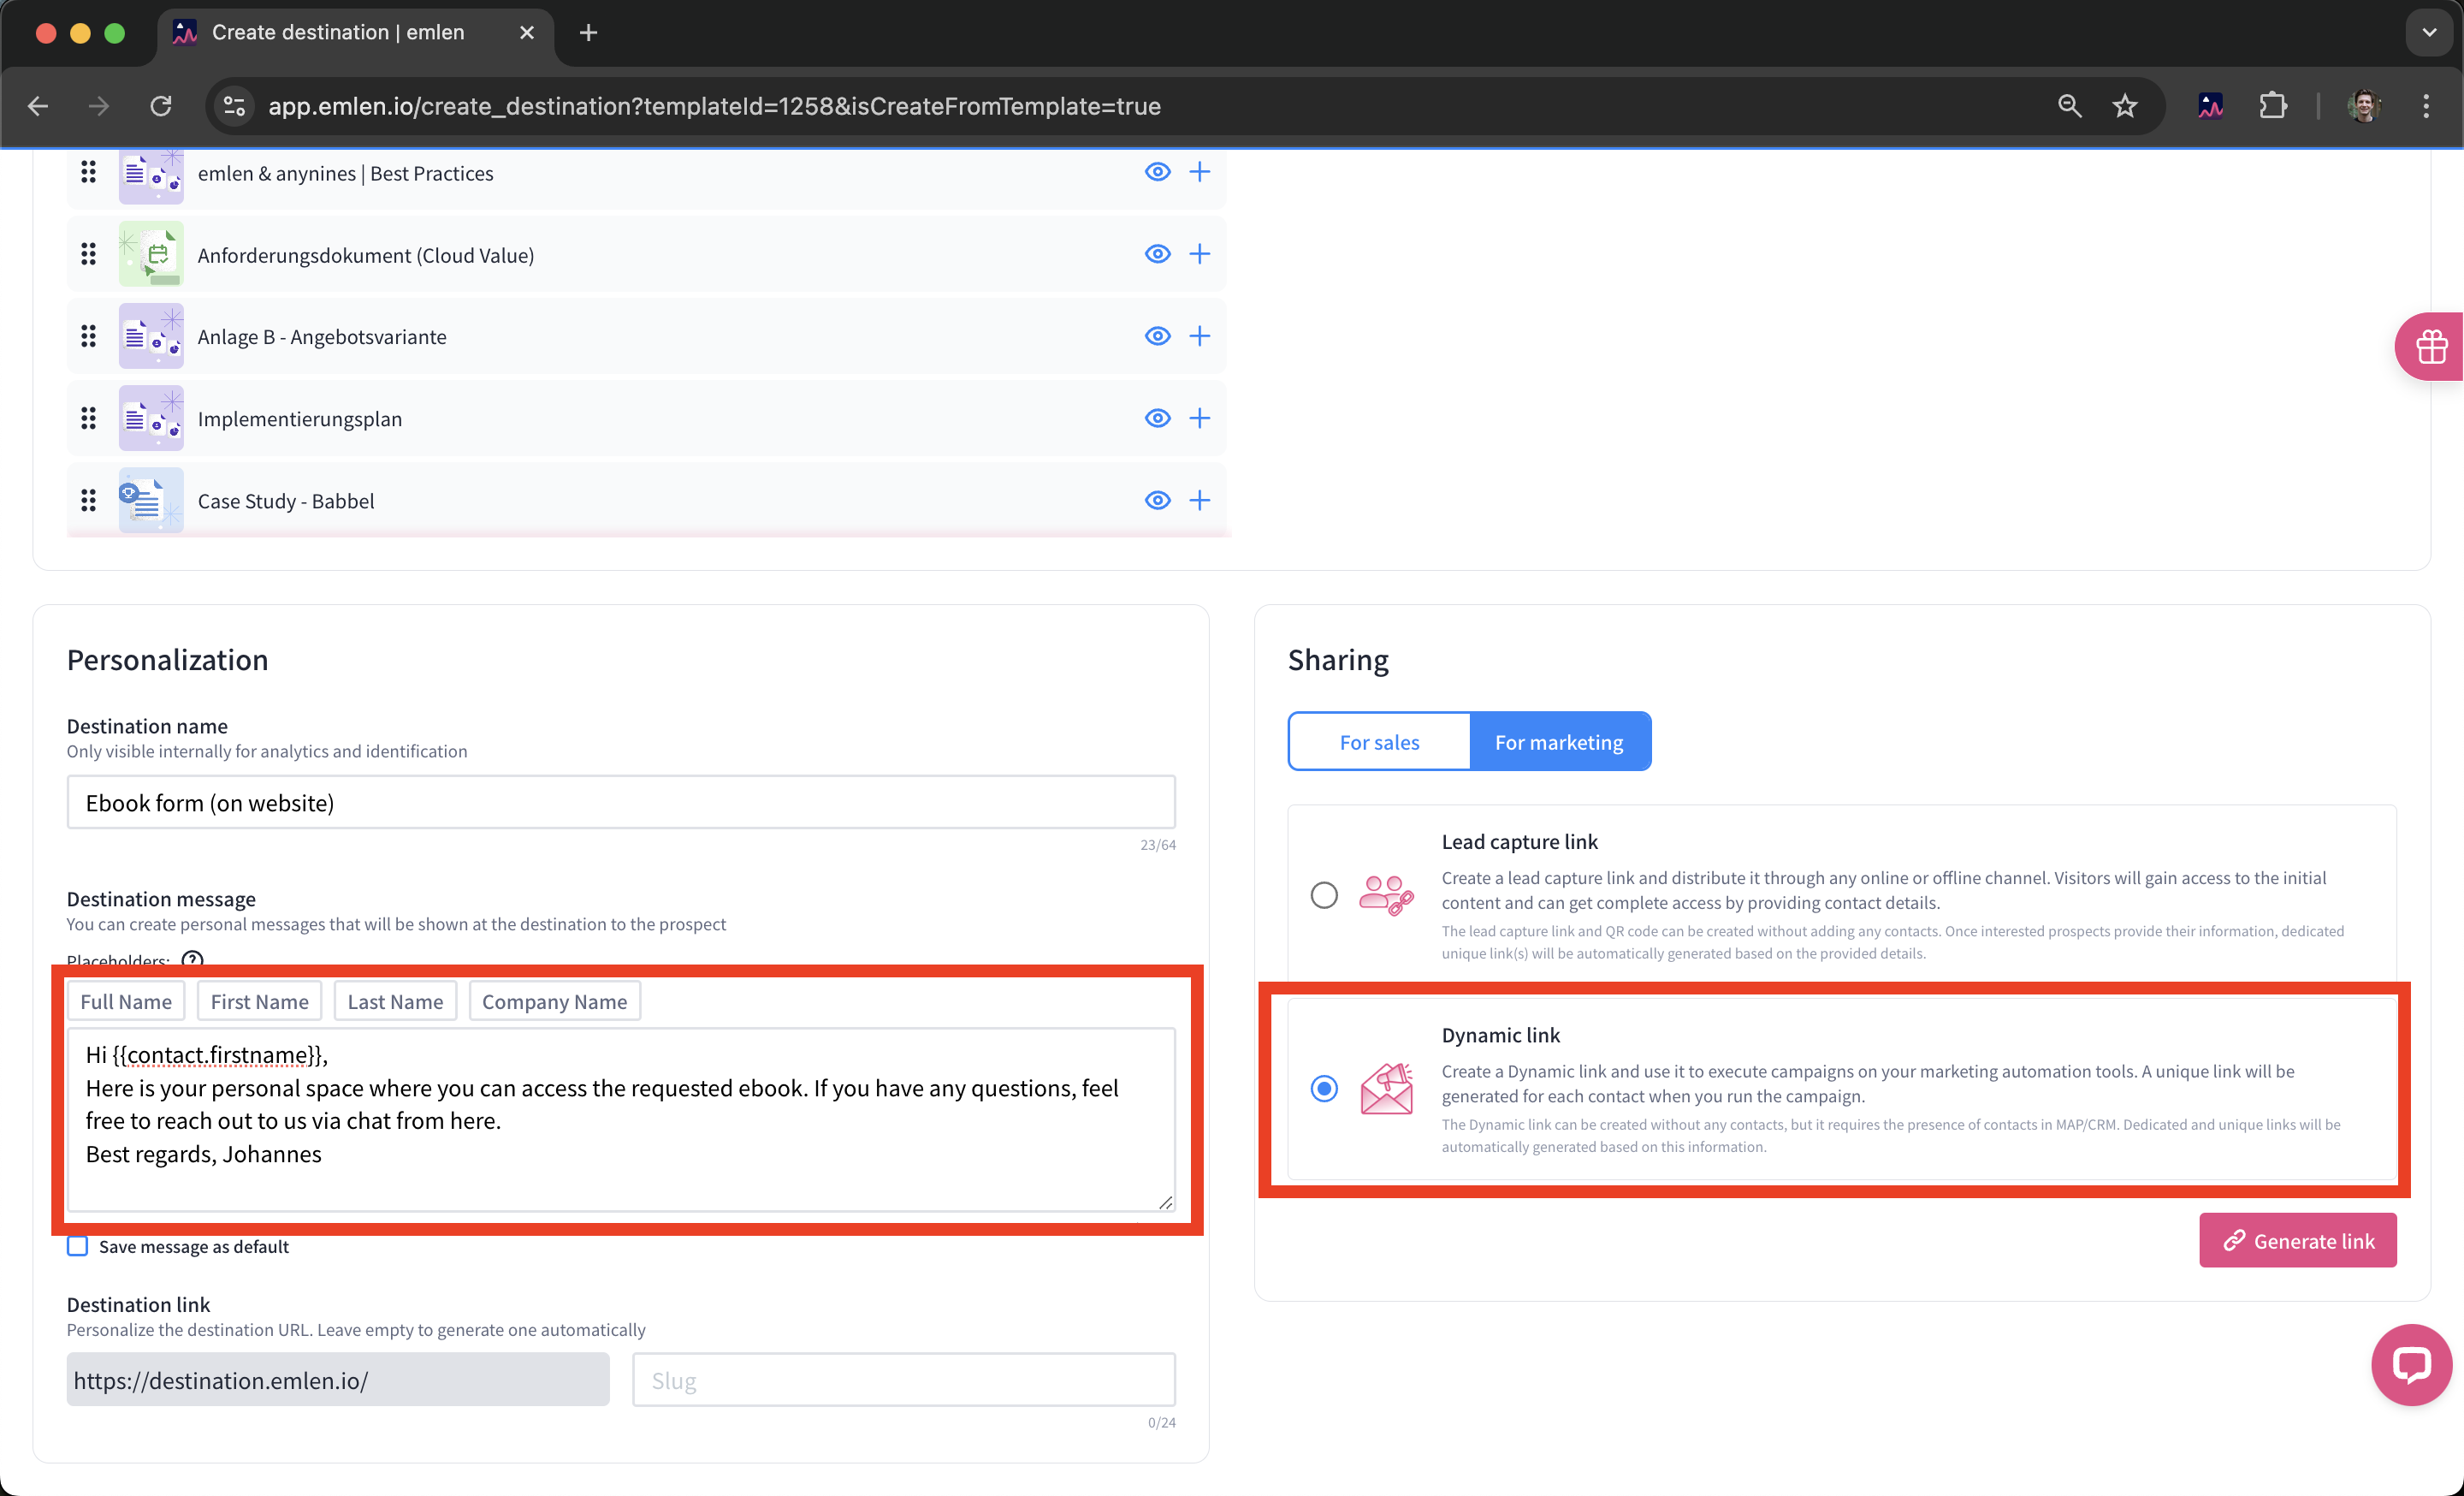Click the Slug input field
The image size is (2464, 1496).
[903, 1380]
